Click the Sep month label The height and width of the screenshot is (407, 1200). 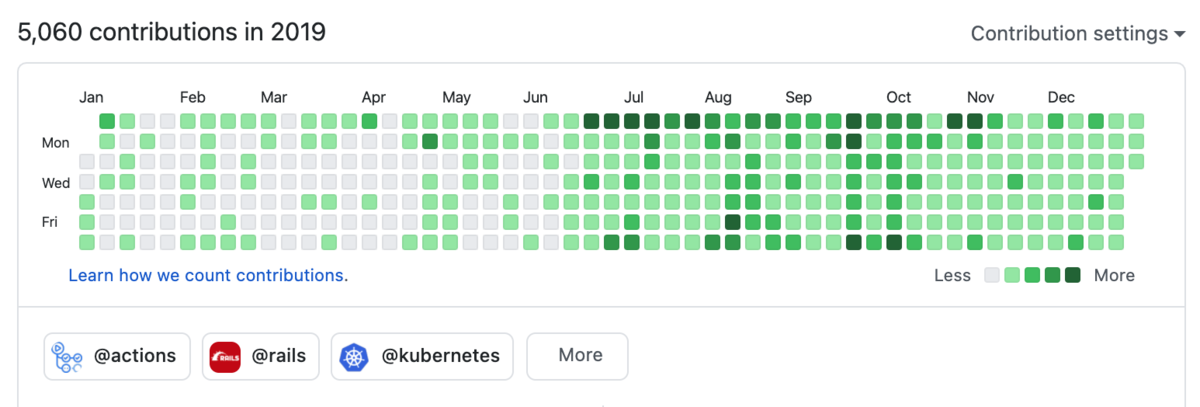(798, 98)
